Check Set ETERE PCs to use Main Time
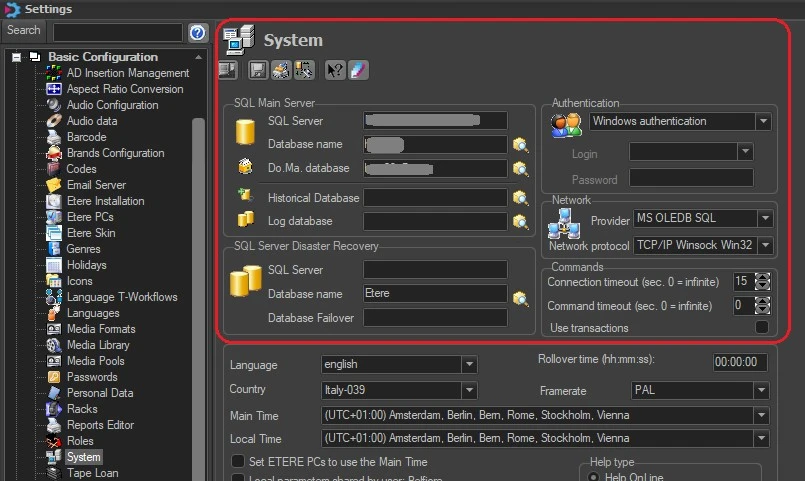Viewport: 805px width, 481px height. [238, 461]
